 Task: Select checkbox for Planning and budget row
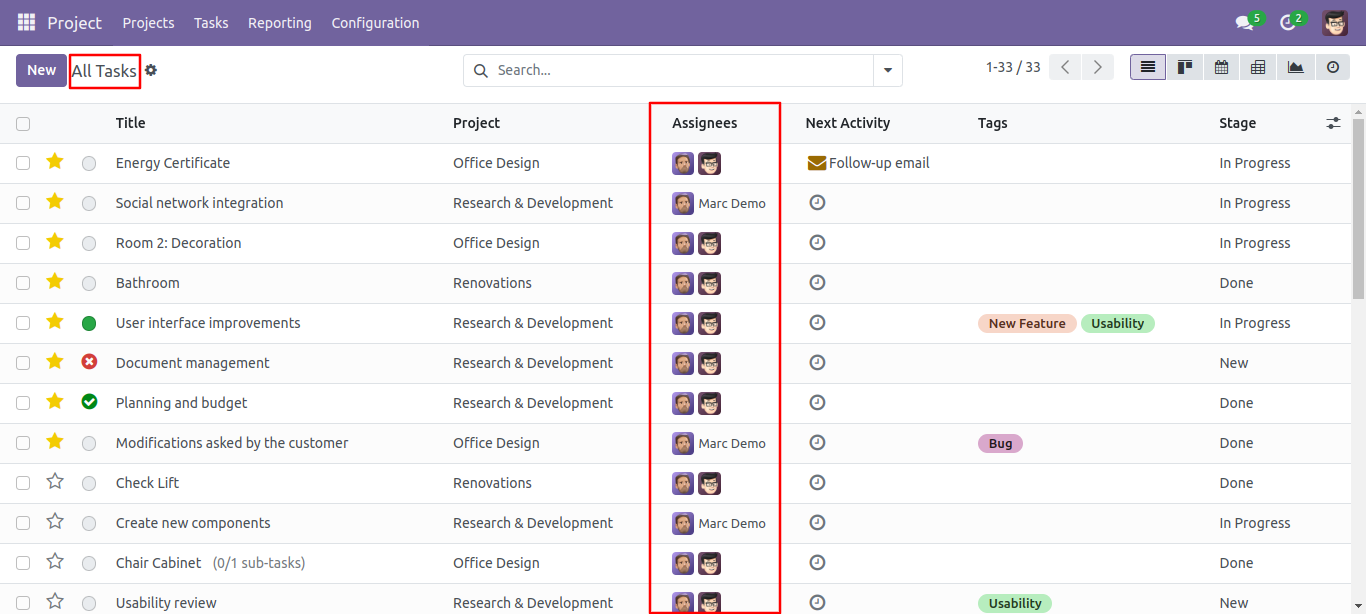coord(23,403)
